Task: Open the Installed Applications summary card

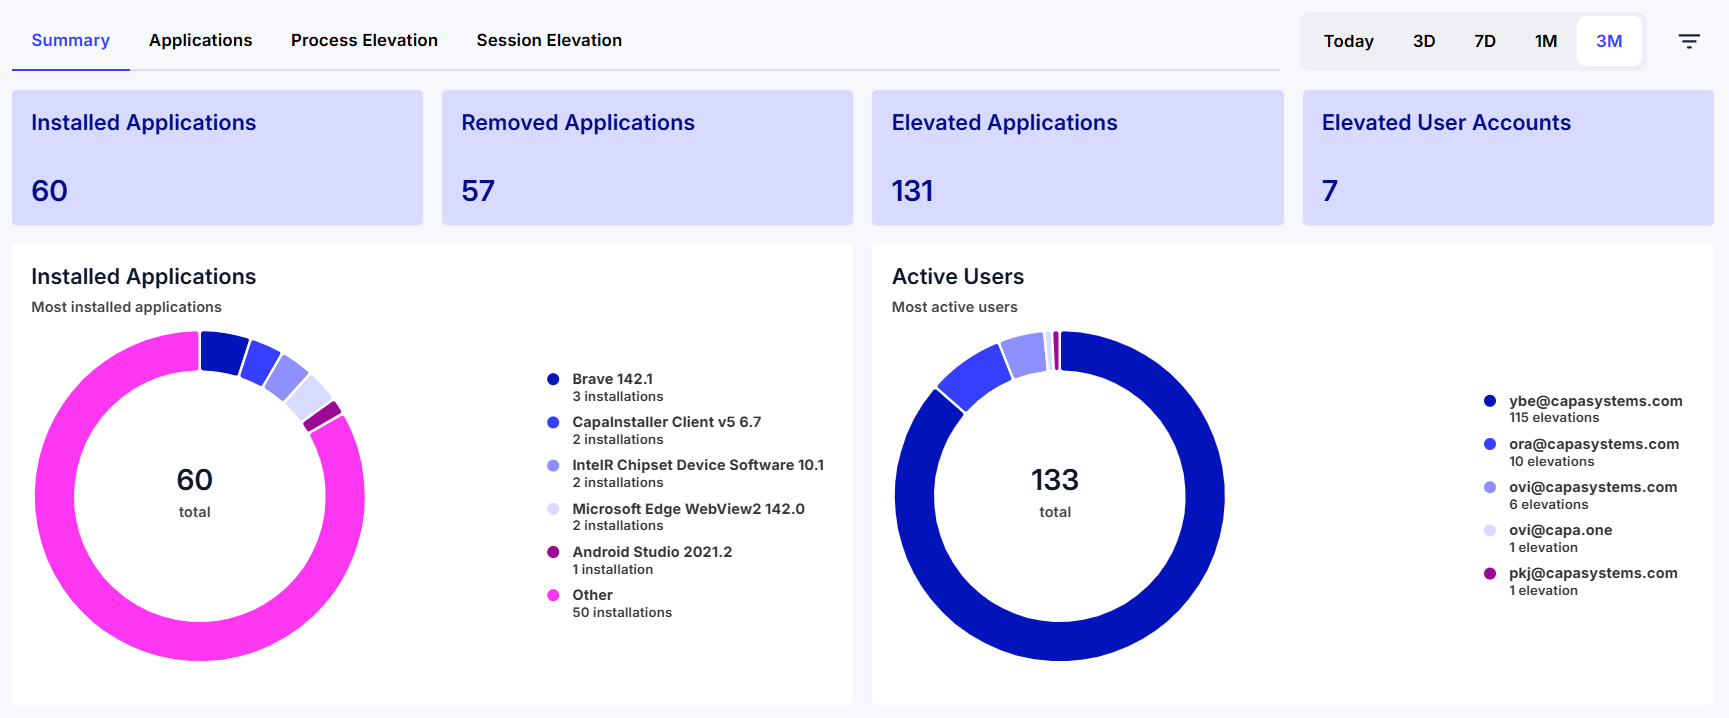Action: tap(217, 157)
